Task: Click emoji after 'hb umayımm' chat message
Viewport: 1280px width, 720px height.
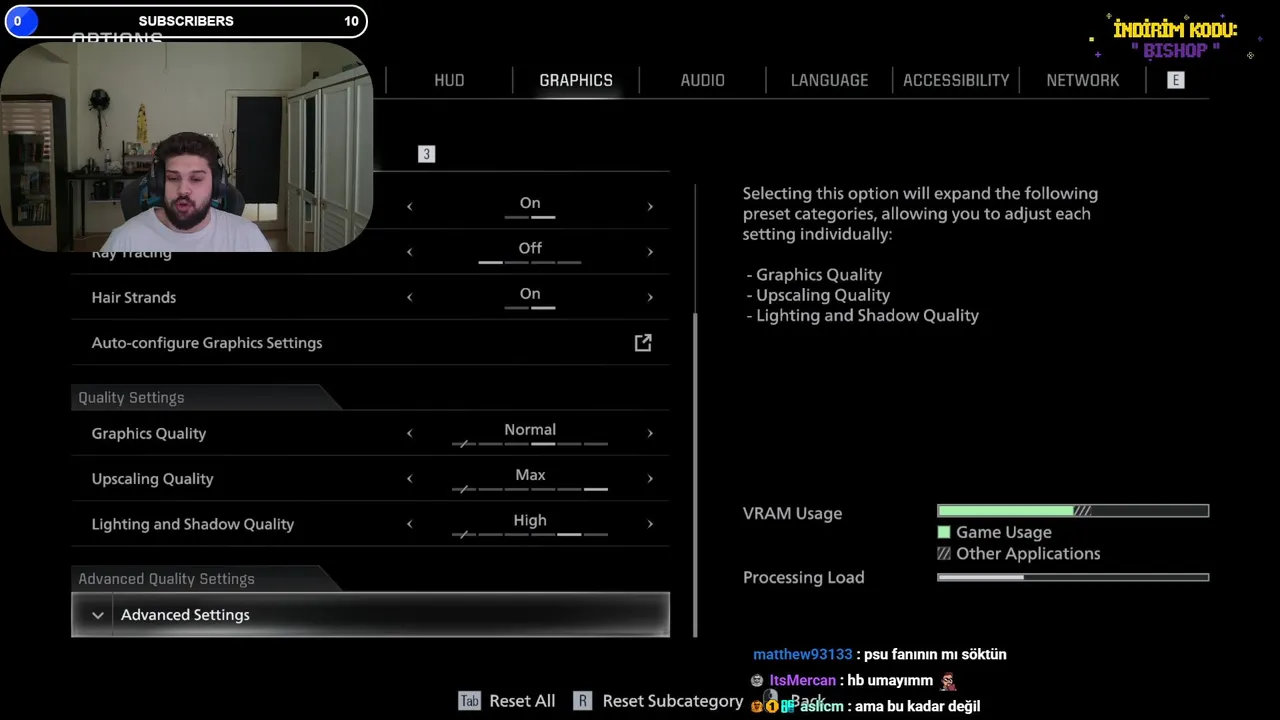Action: pos(947,681)
